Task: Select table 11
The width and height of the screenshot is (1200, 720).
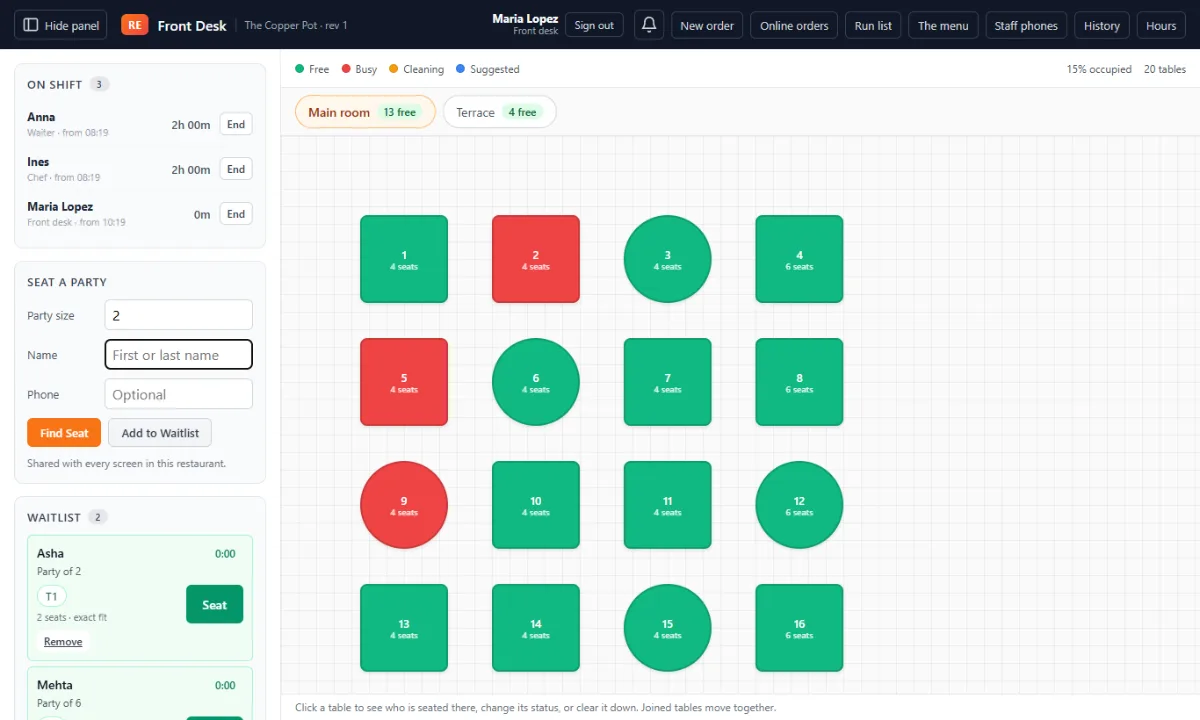Action: point(668,505)
